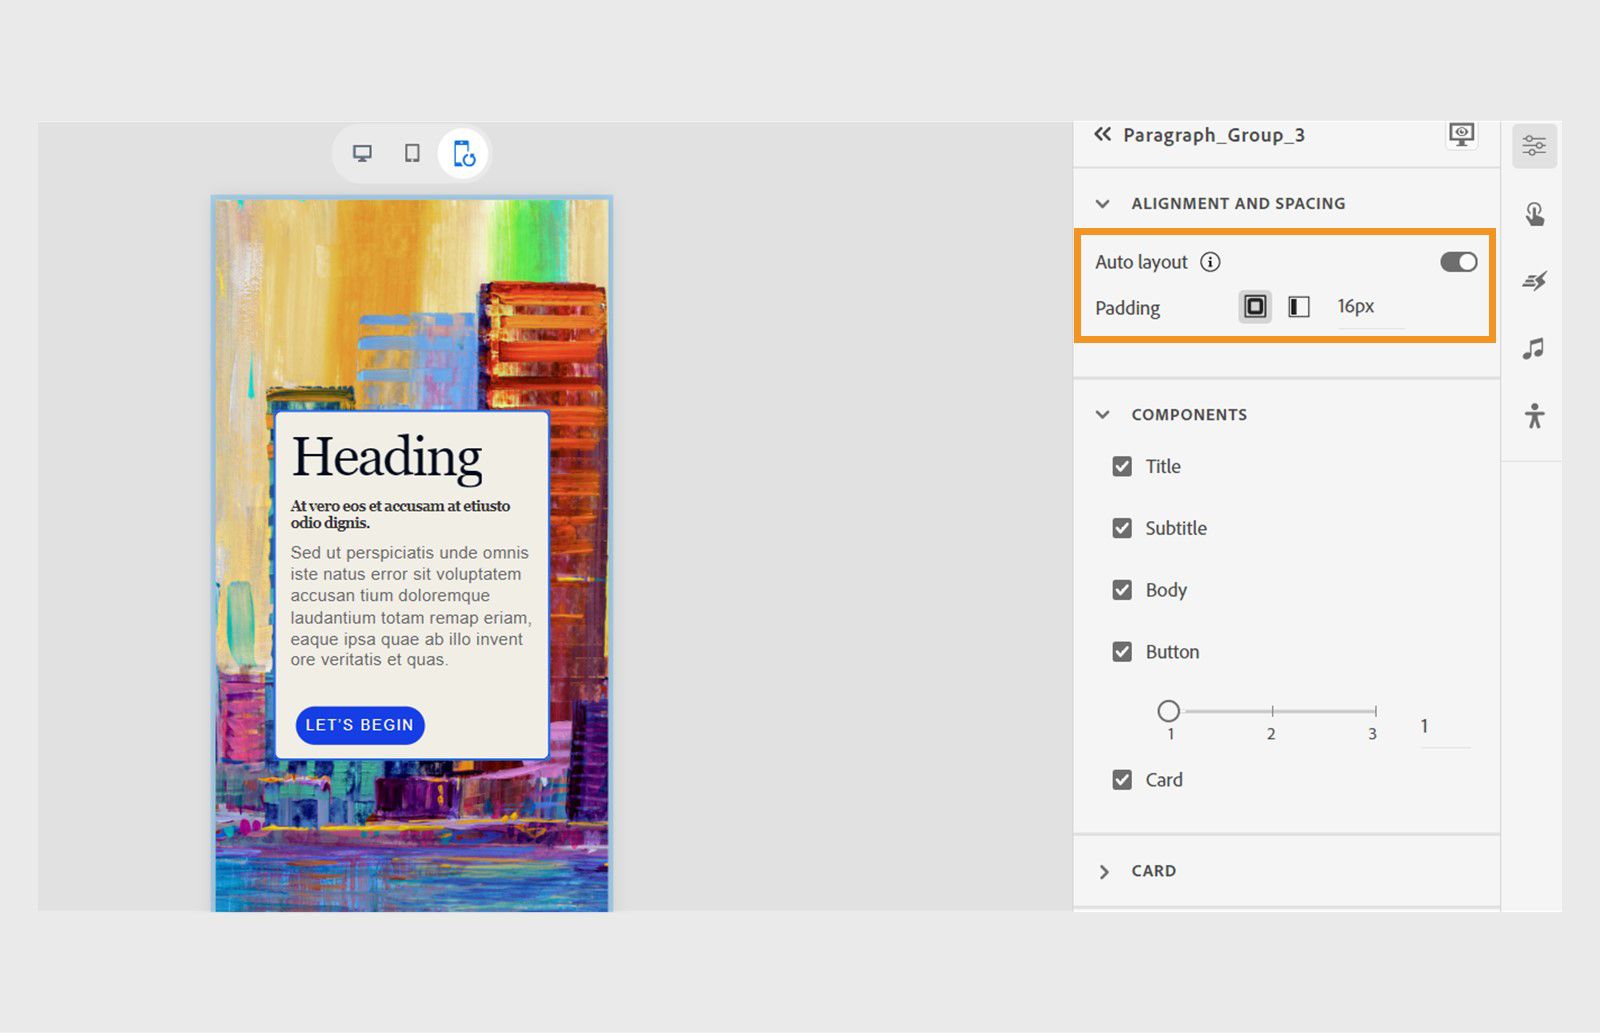Switch to desktop preview icon

[x=361, y=152]
